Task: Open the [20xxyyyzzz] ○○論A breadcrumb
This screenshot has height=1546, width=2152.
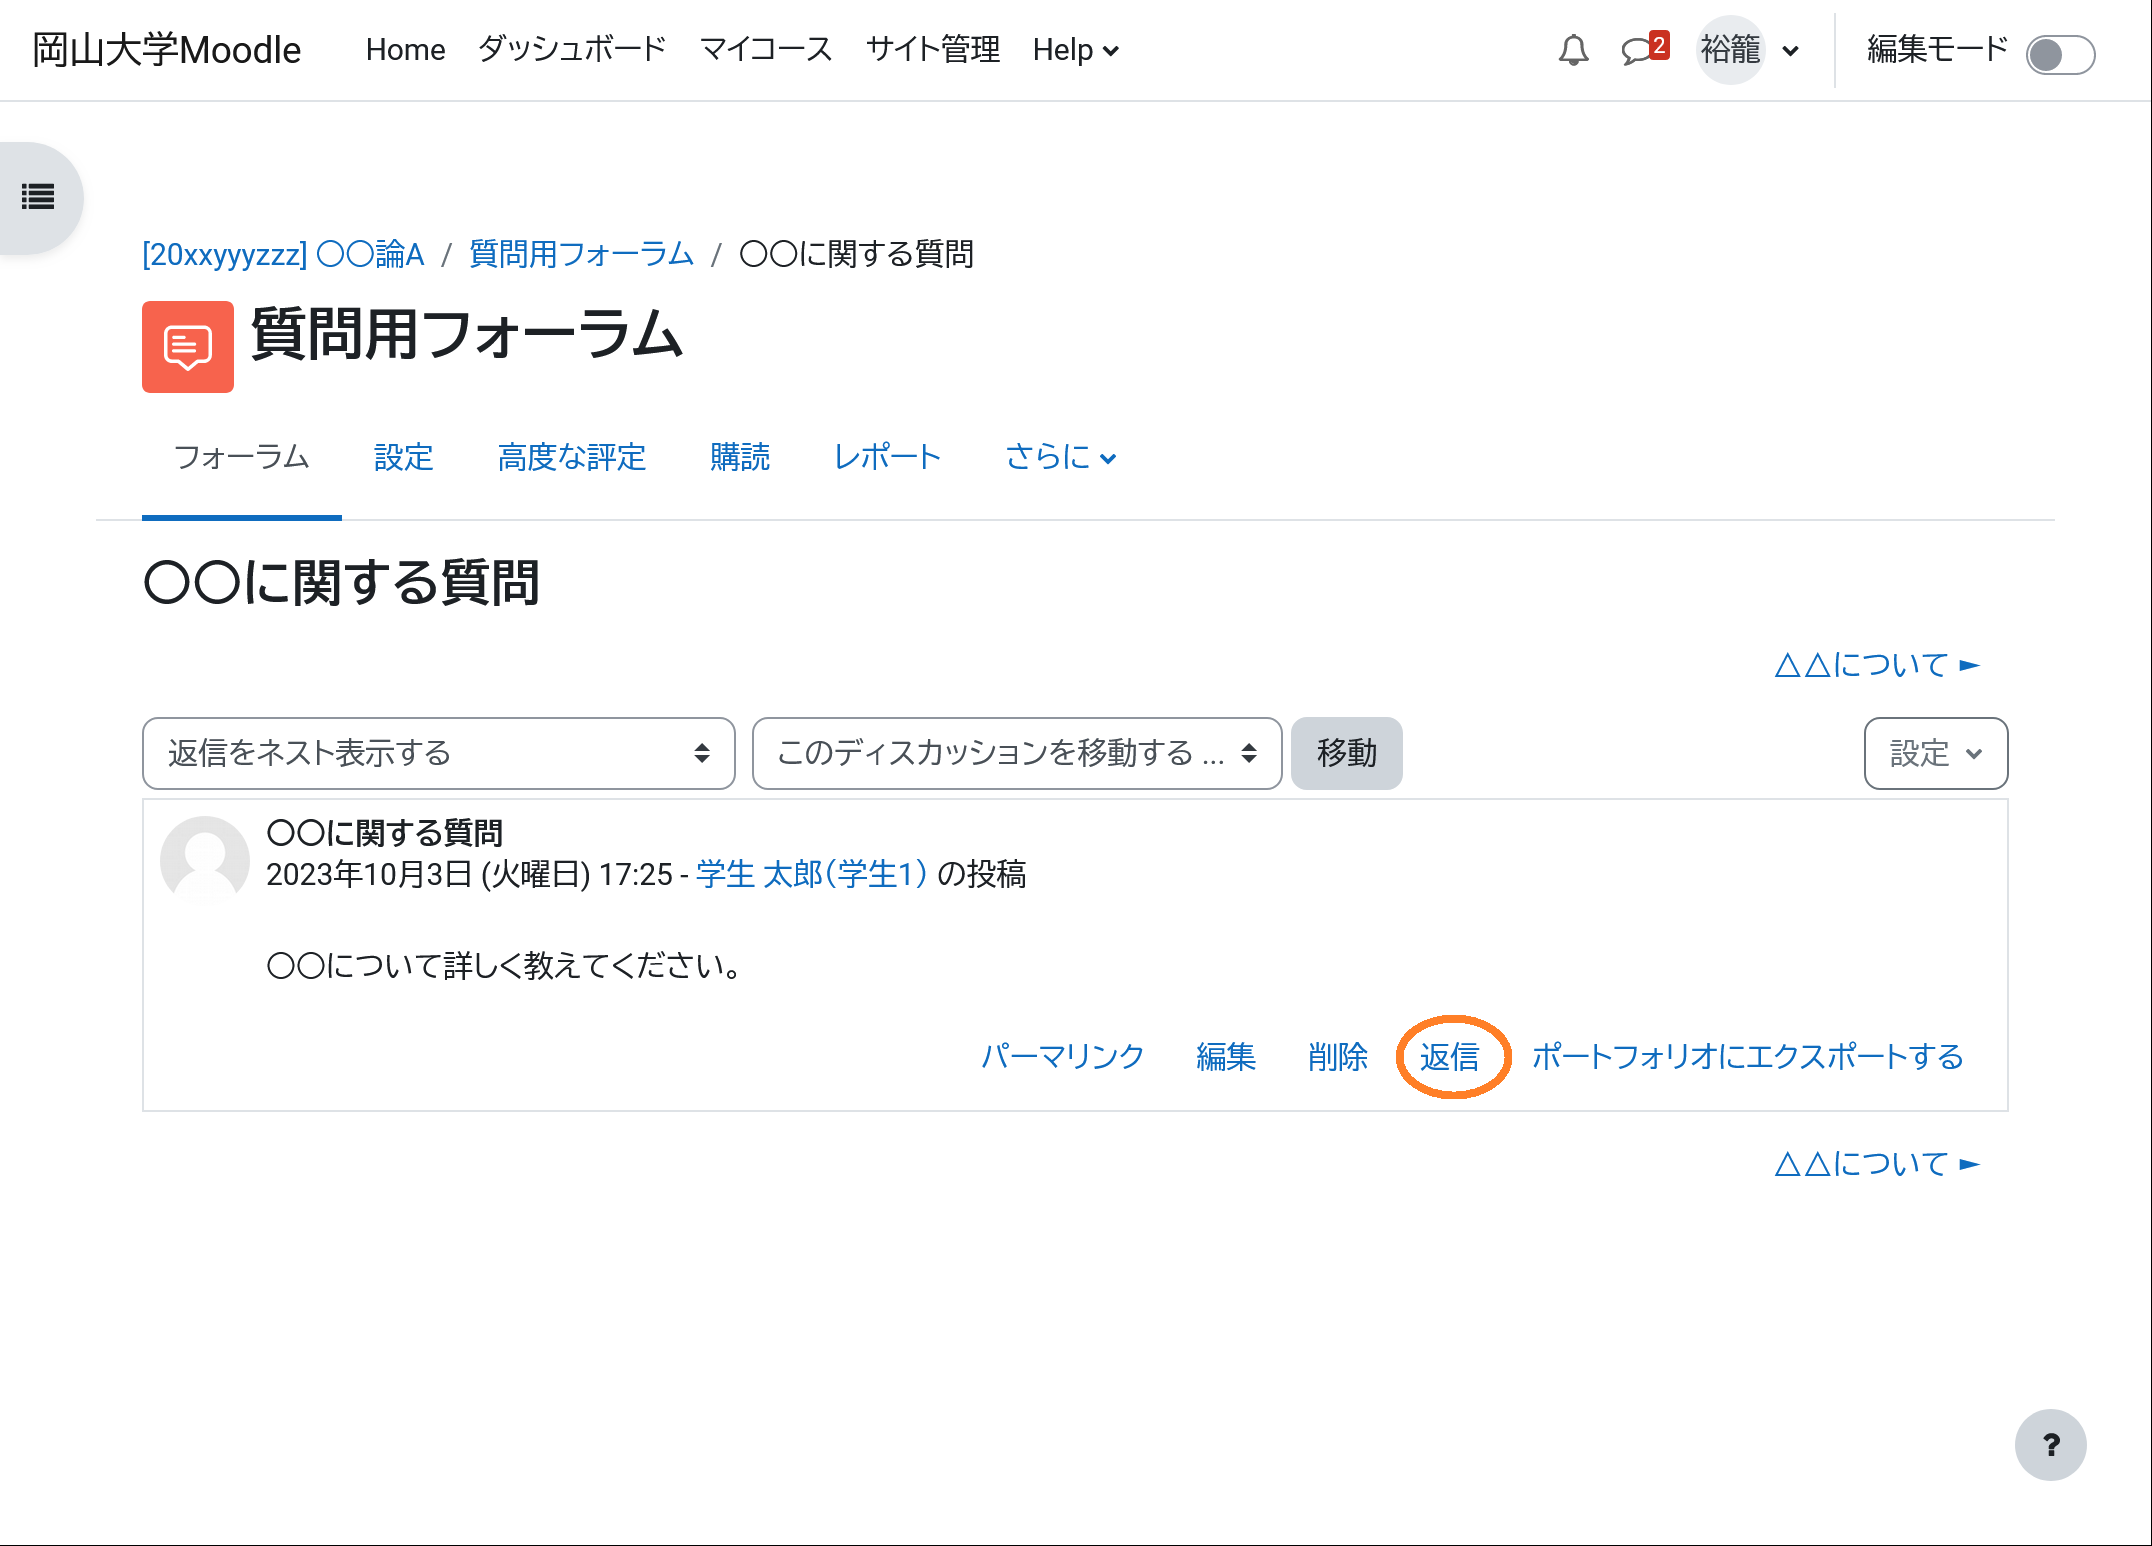Action: click(x=283, y=254)
